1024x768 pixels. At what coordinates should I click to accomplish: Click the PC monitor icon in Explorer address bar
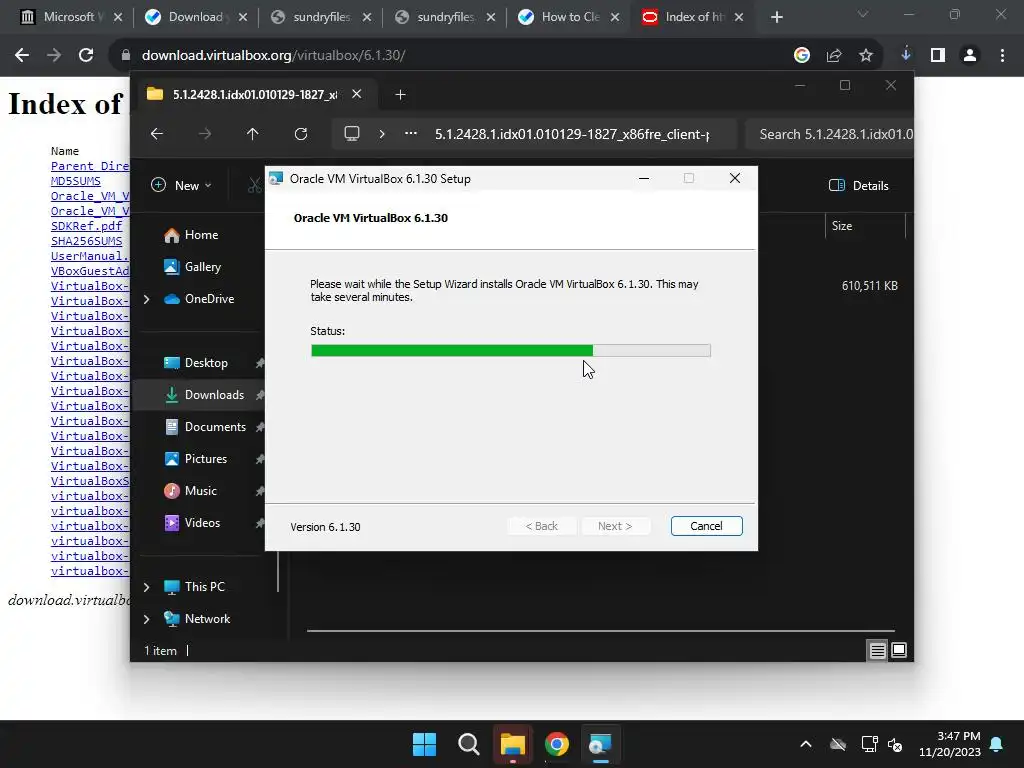[x=352, y=134]
